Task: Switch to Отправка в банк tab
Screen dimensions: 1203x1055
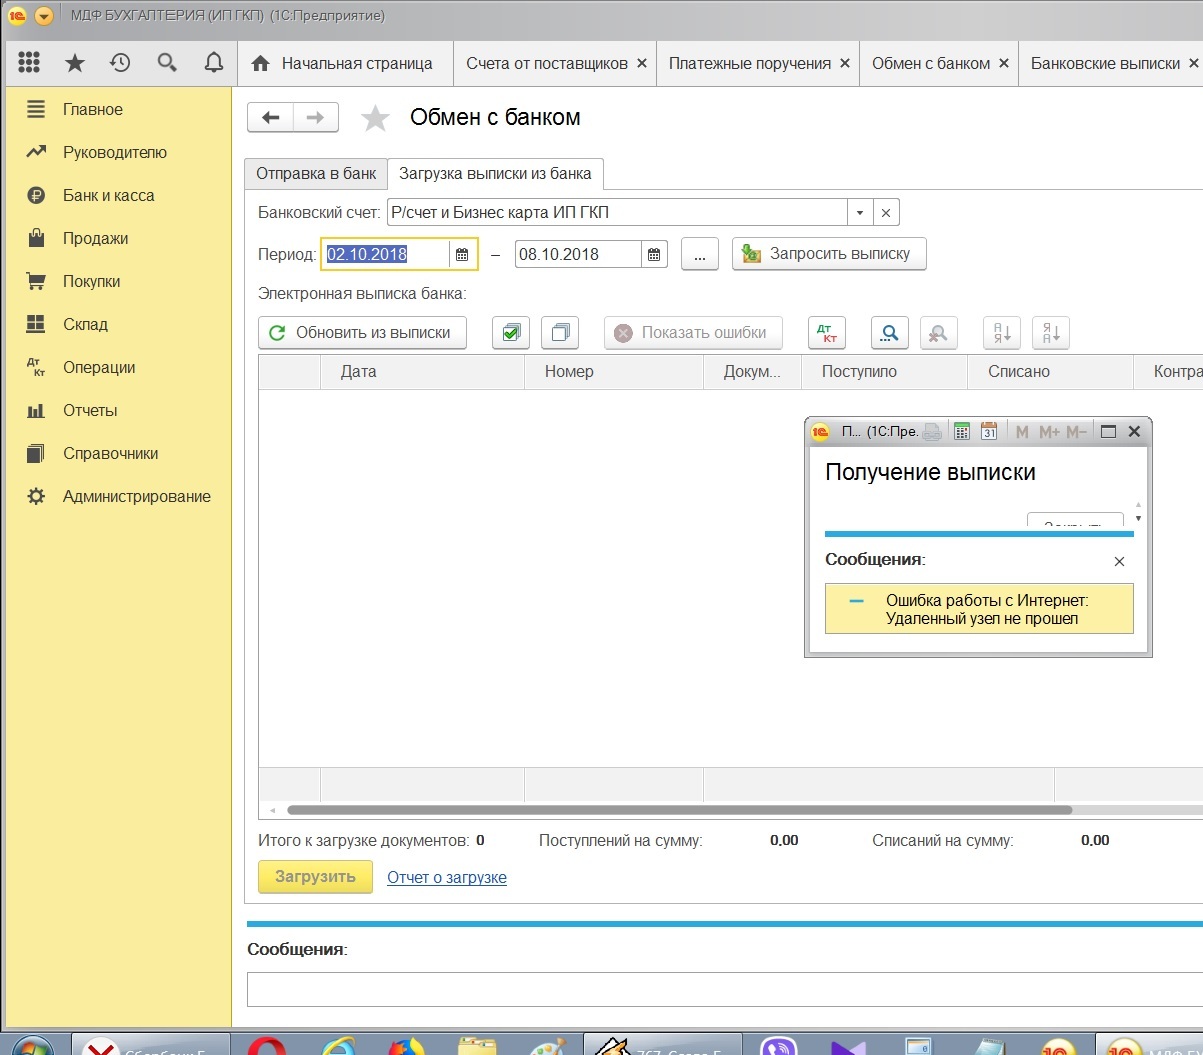Action: click(x=316, y=173)
